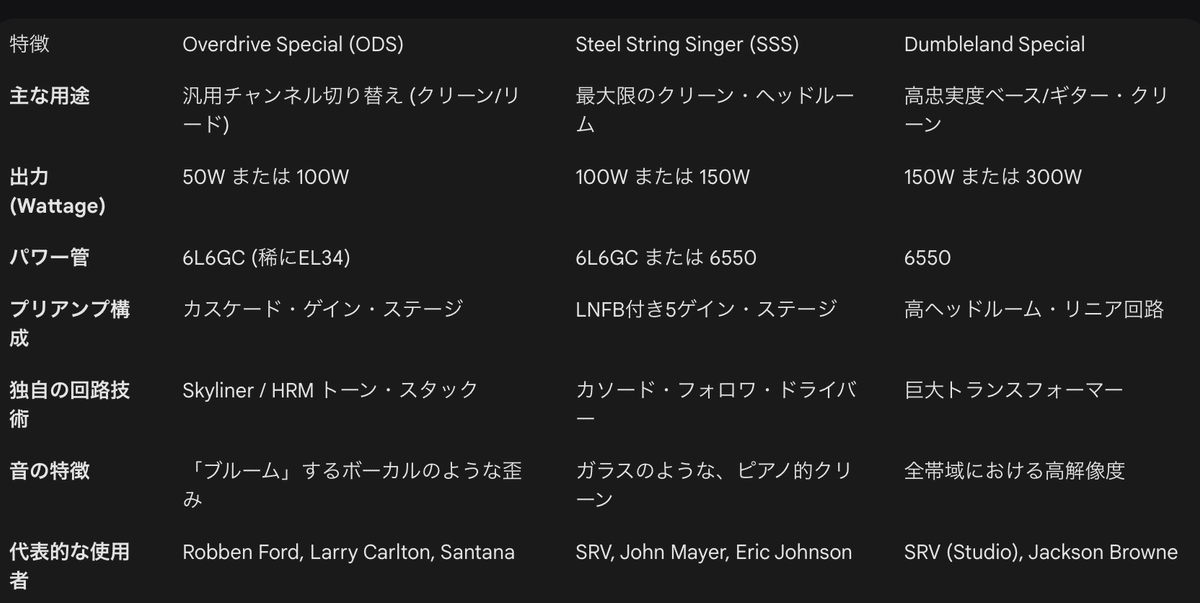Select the 出力 (Wattage) row label
Screen dimensions: 1200x603
(57, 191)
